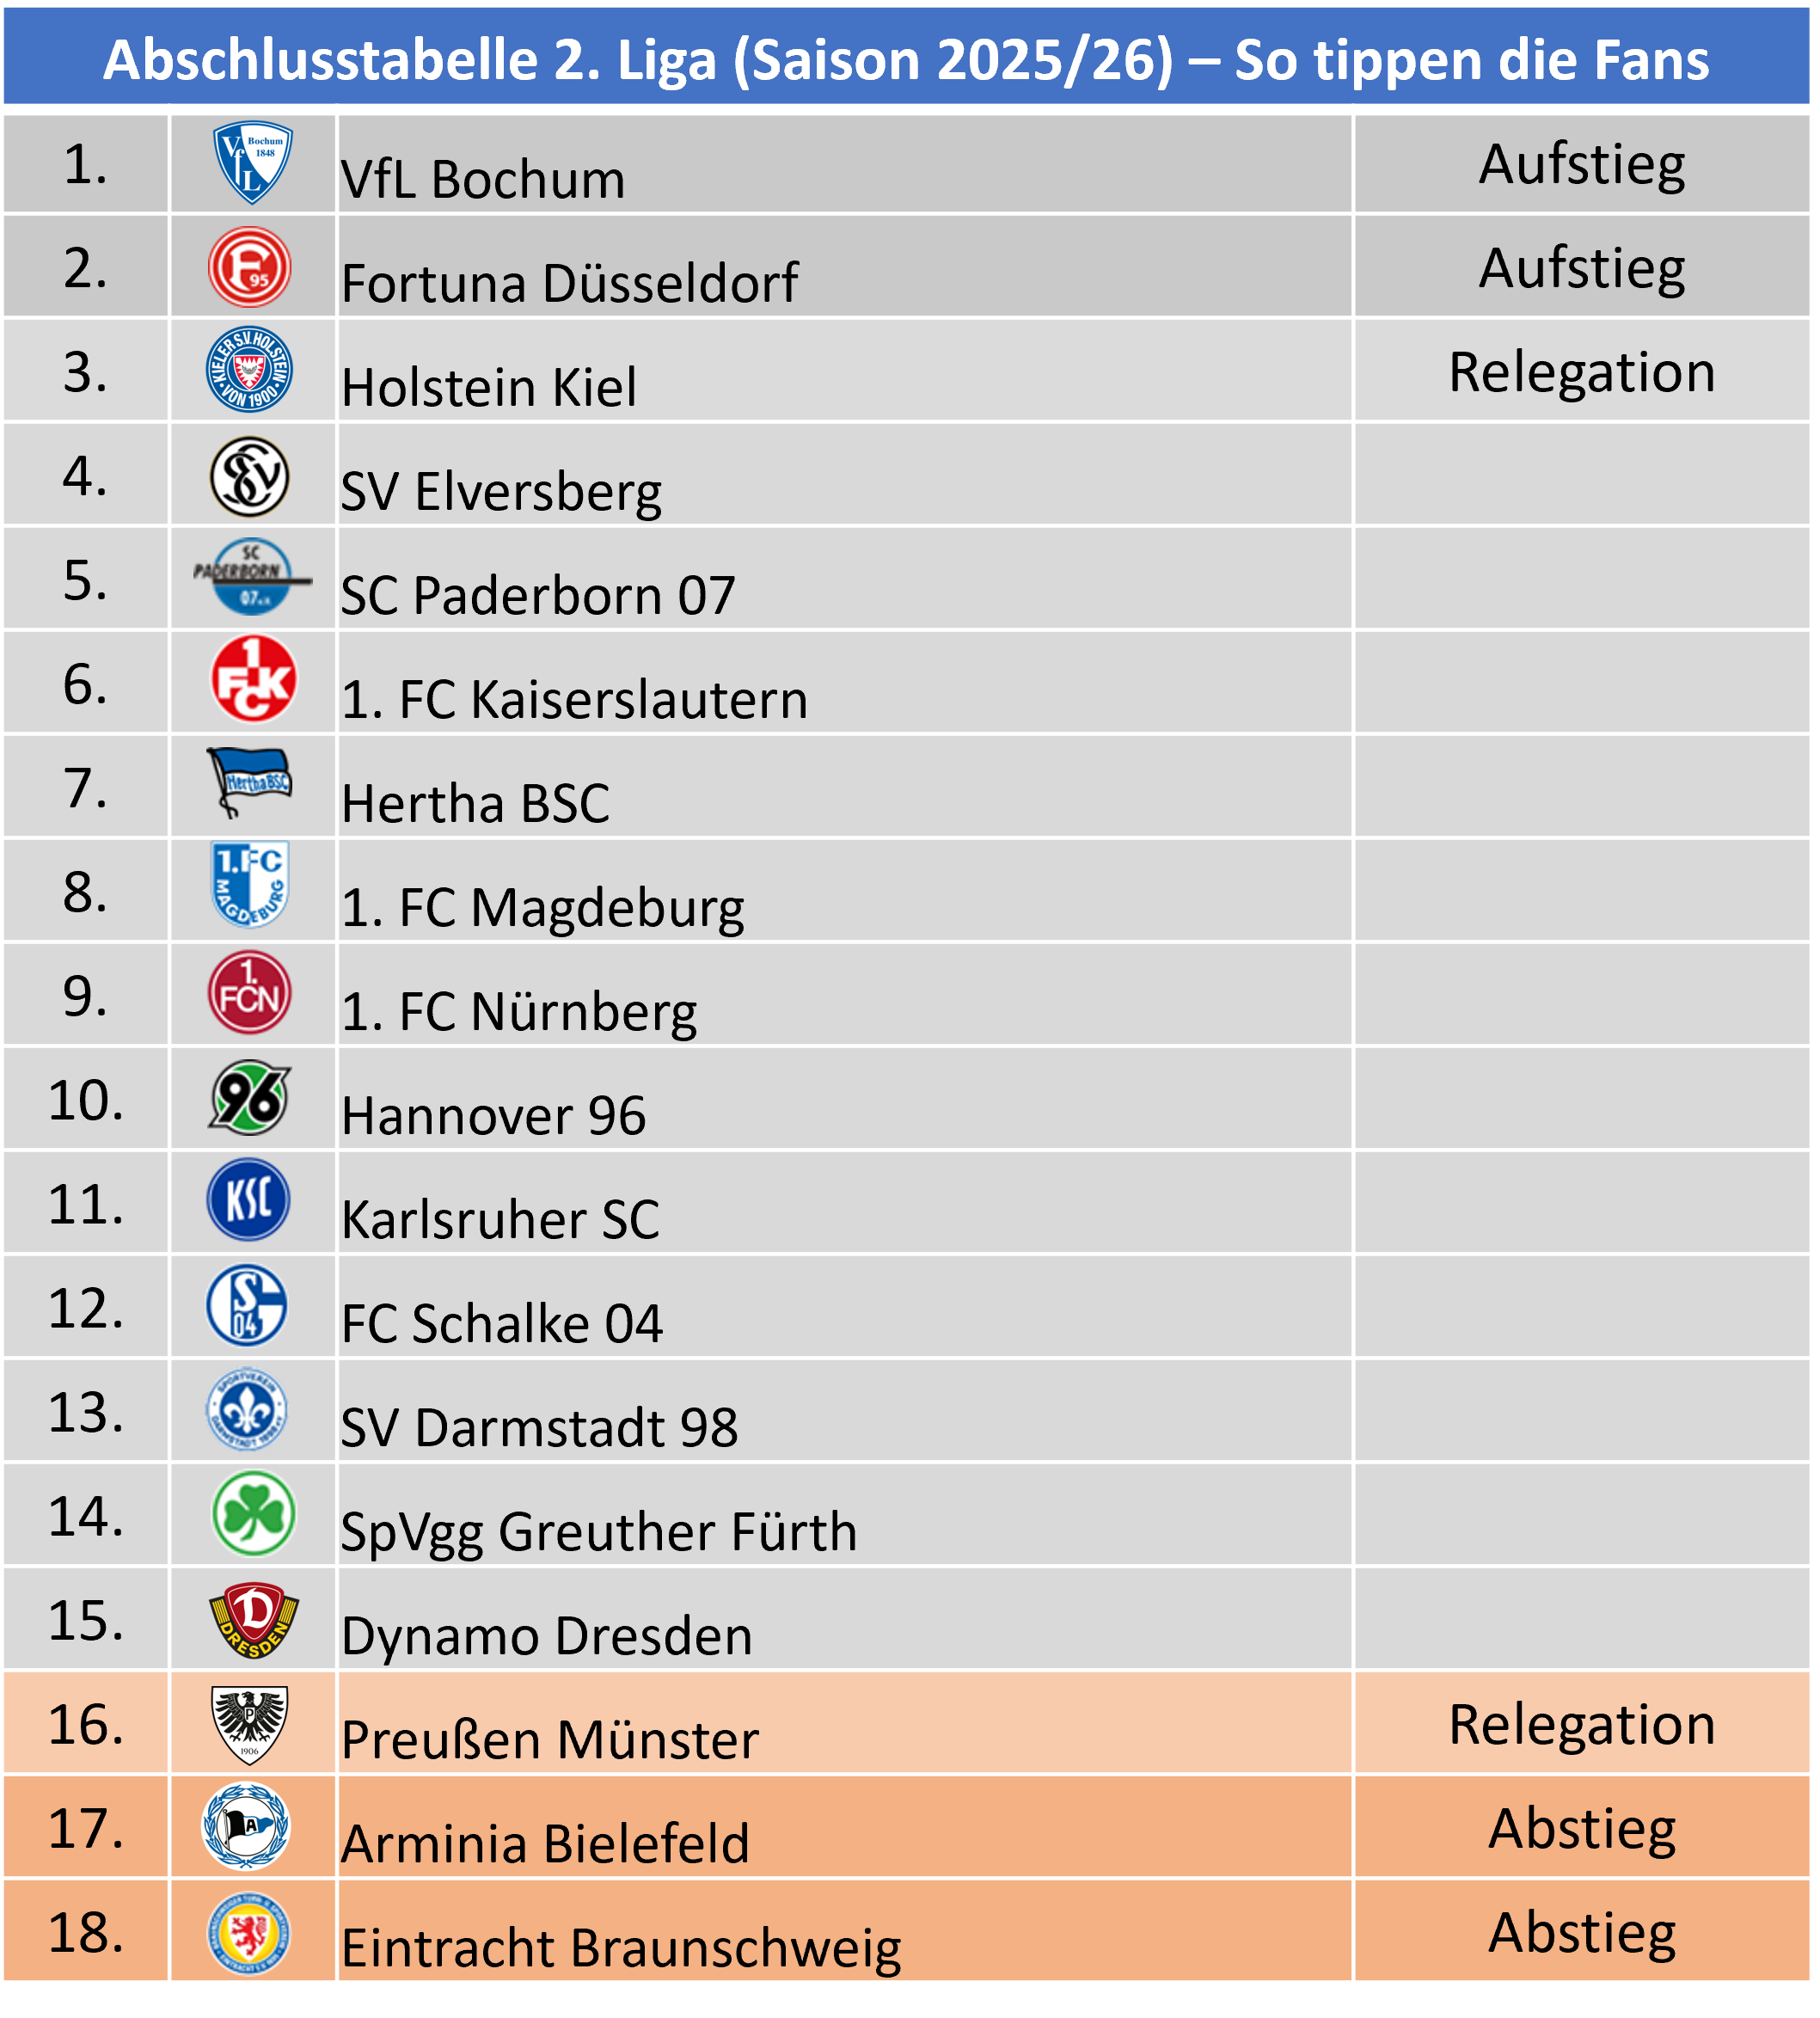The image size is (1820, 2018).
Task: Click the FC Schalke 04 crest
Action: click(247, 1306)
